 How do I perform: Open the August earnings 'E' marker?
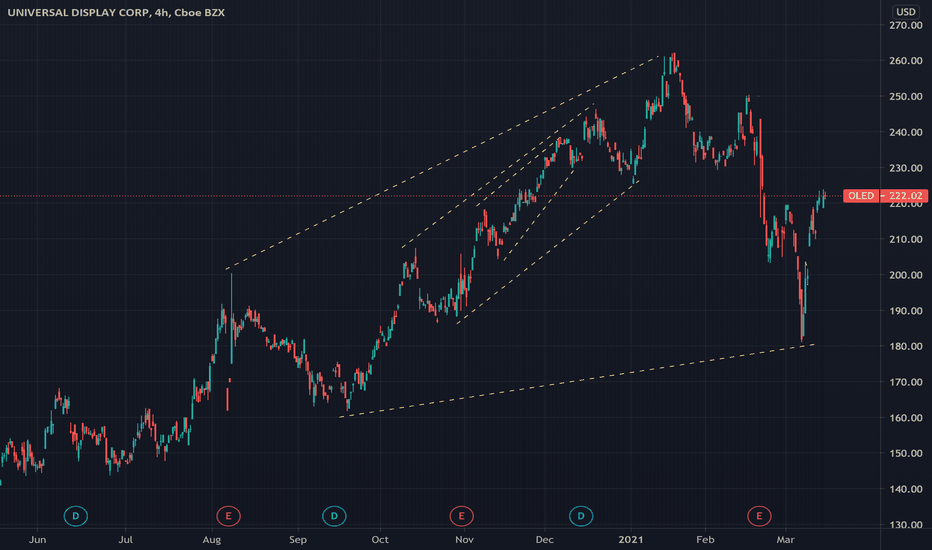[228, 516]
